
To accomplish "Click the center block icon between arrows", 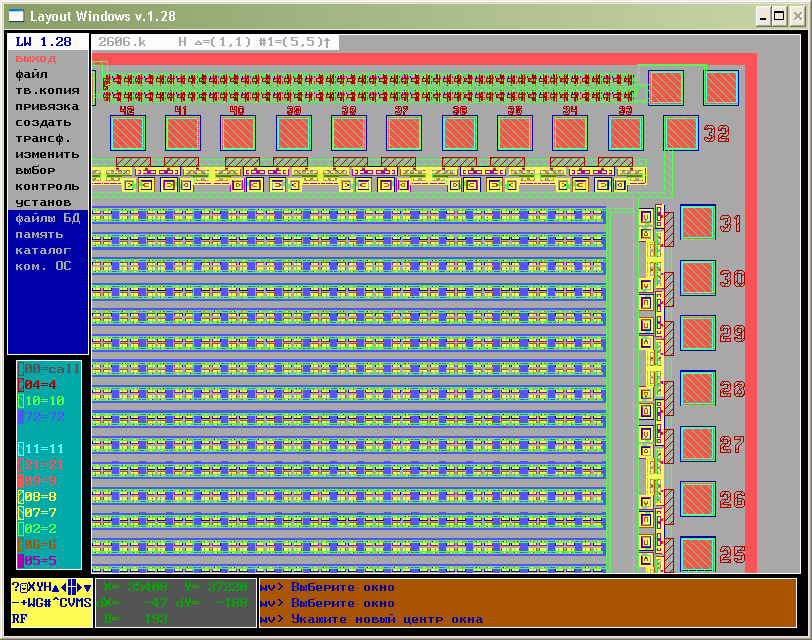I will [x=71, y=587].
